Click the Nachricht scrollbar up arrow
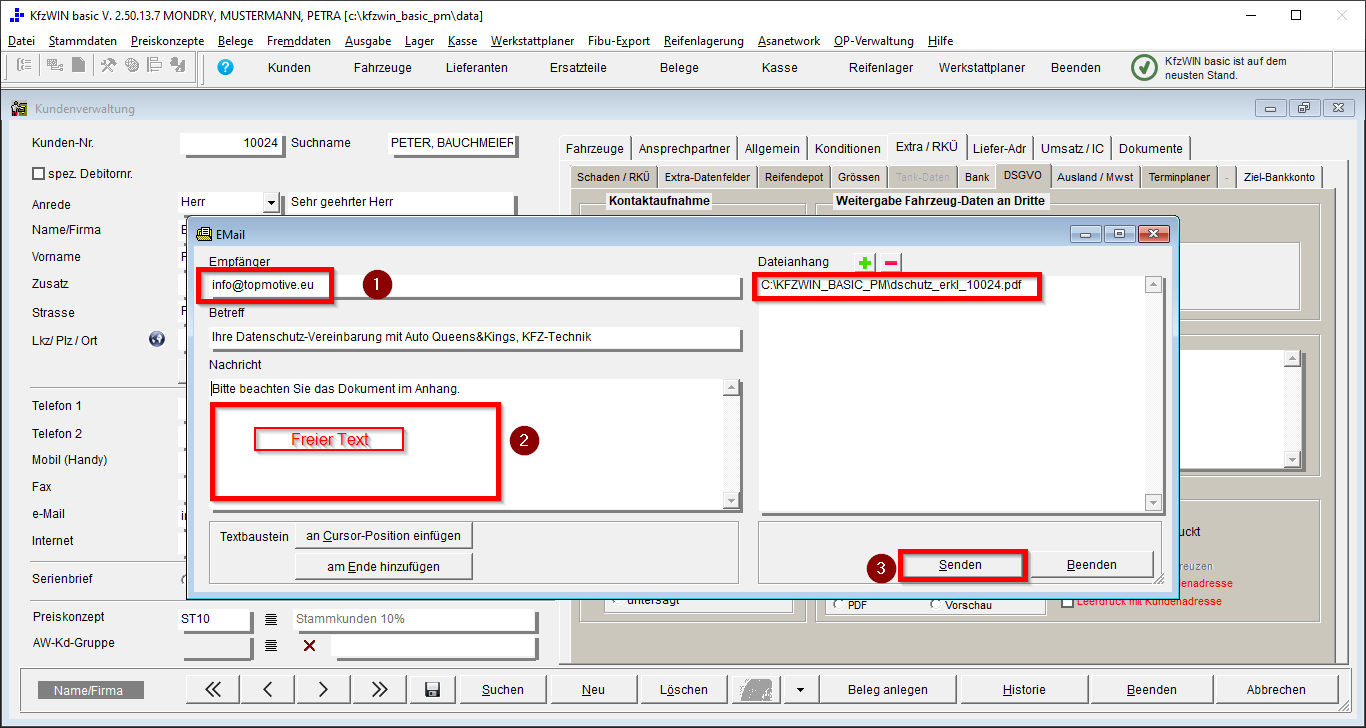 click(731, 388)
